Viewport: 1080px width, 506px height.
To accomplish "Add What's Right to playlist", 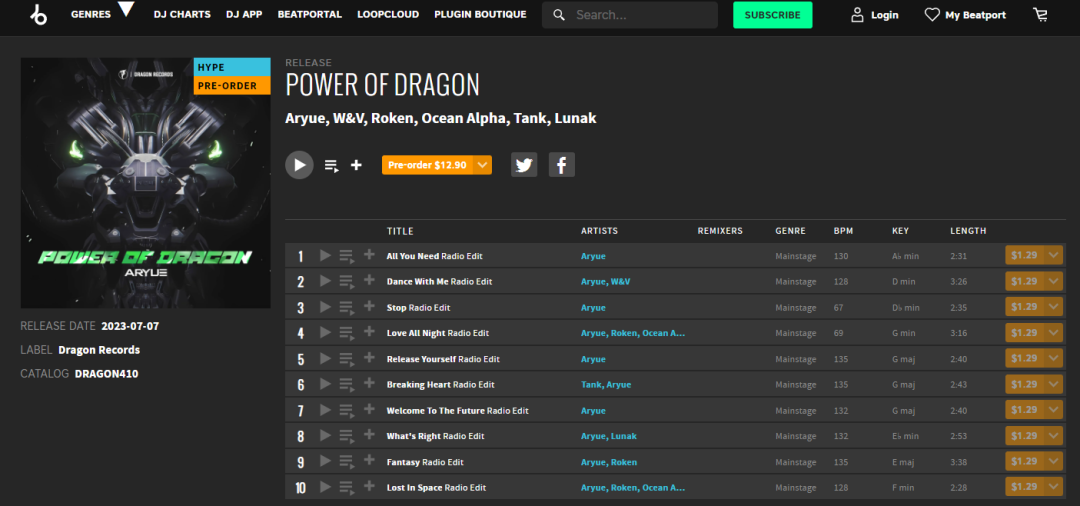I will point(369,436).
